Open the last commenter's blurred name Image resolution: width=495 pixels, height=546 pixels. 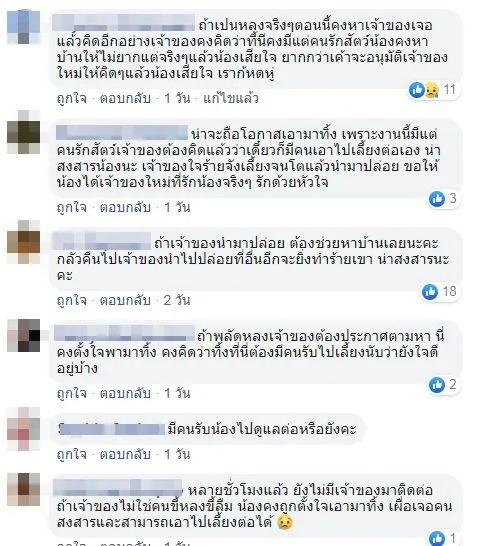coord(118,488)
